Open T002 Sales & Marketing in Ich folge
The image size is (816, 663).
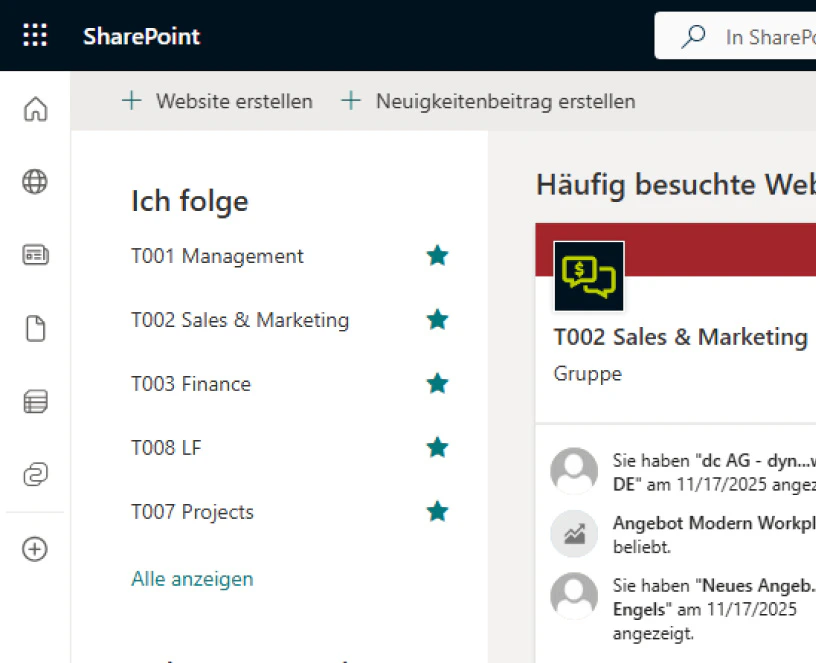point(240,320)
